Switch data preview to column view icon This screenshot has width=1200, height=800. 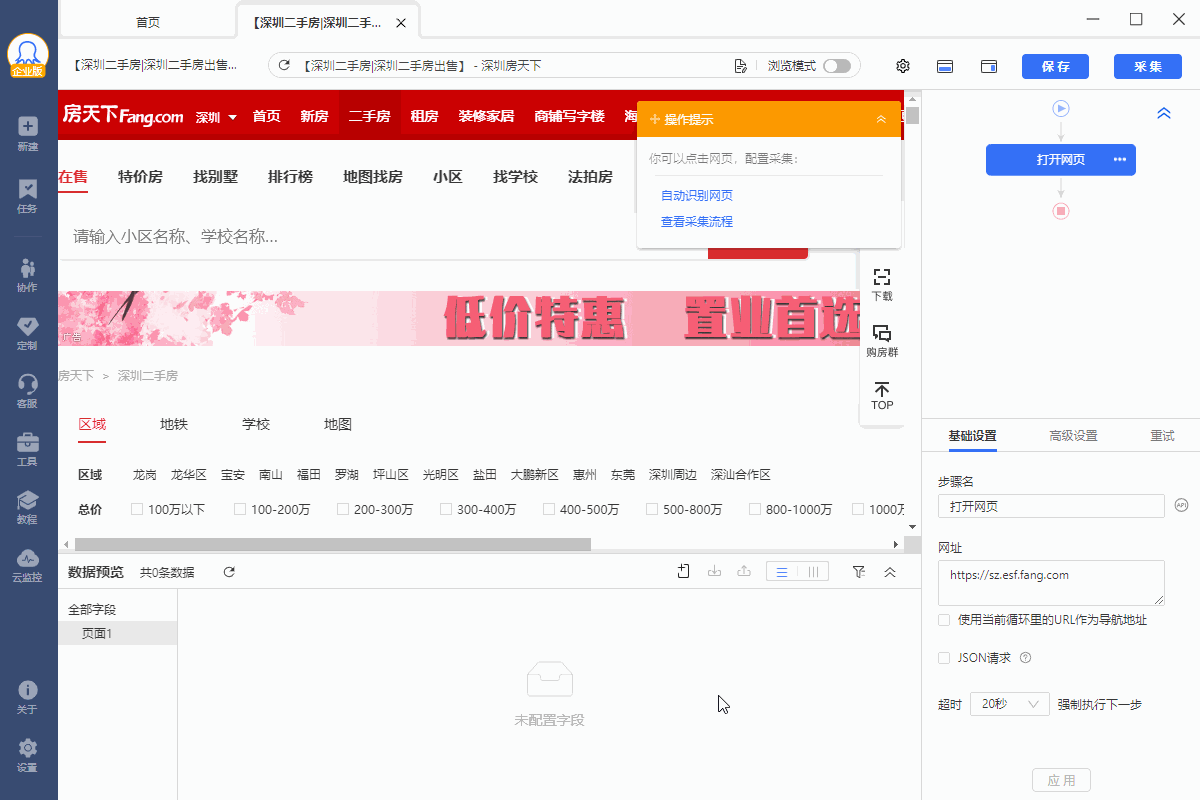813,572
